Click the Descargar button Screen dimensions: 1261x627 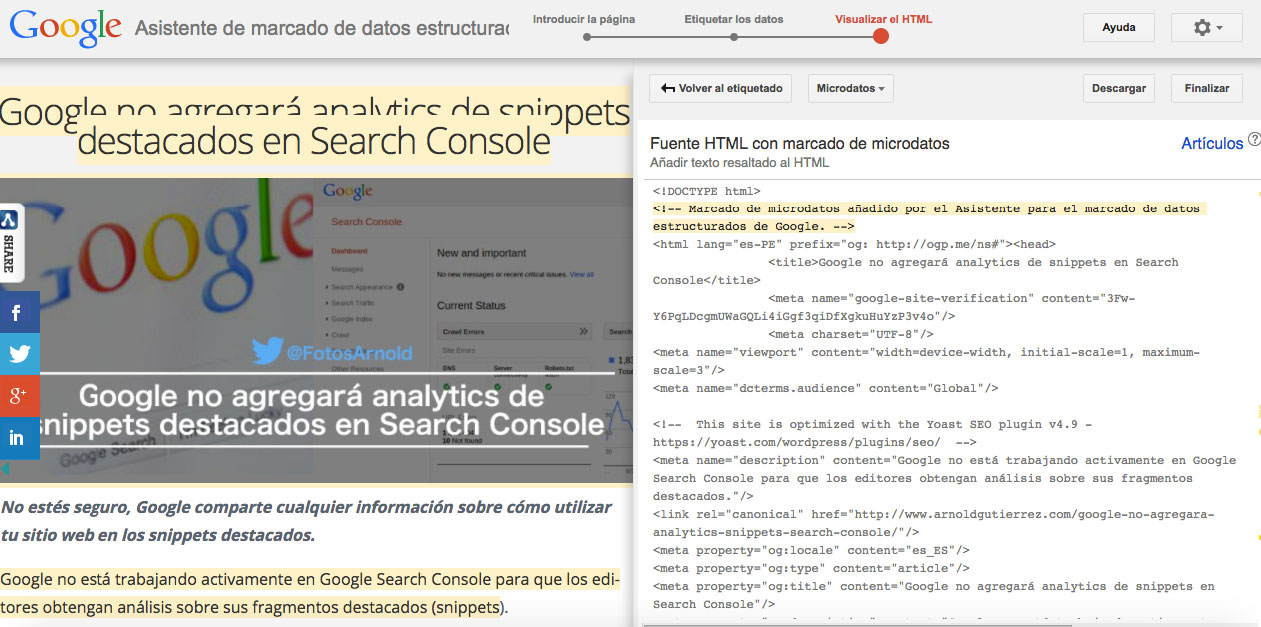[1119, 88]
